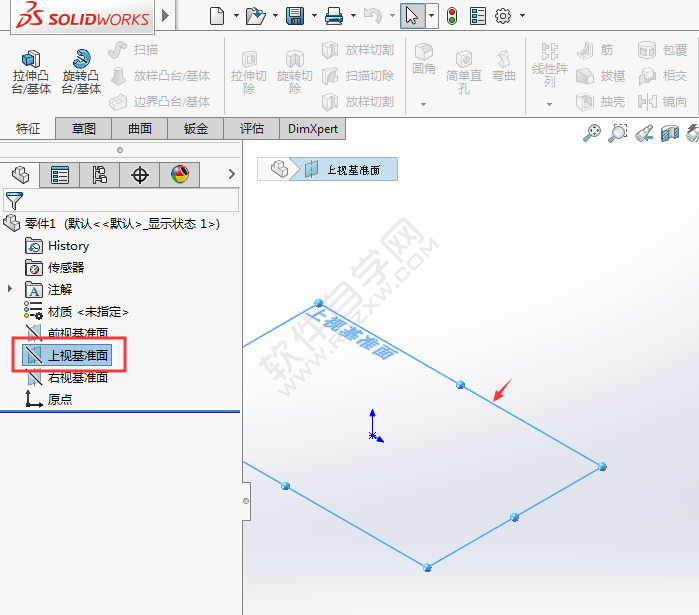Click the Extruded Cut (拉伸切除) tool
This screenshot has width=699, height=615.
(x=249, y=72)
